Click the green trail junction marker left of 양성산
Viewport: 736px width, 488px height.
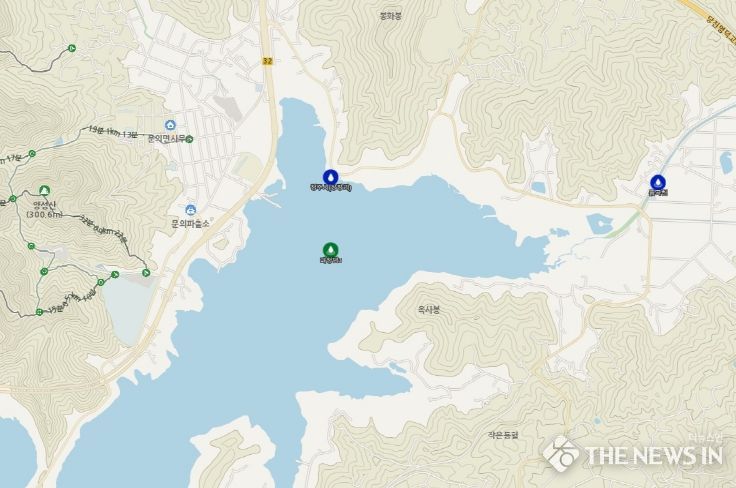pyautogui.click(x=13, y=198)
